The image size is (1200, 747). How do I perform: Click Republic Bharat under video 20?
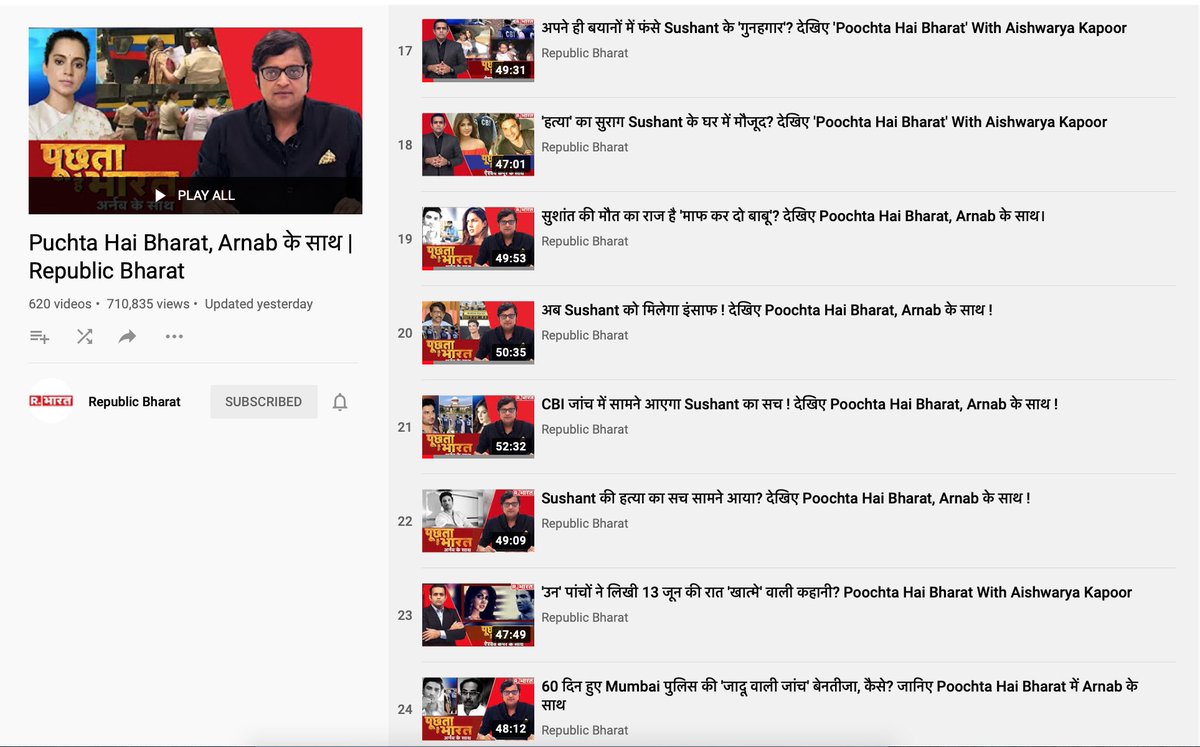(x=585, y=335)
